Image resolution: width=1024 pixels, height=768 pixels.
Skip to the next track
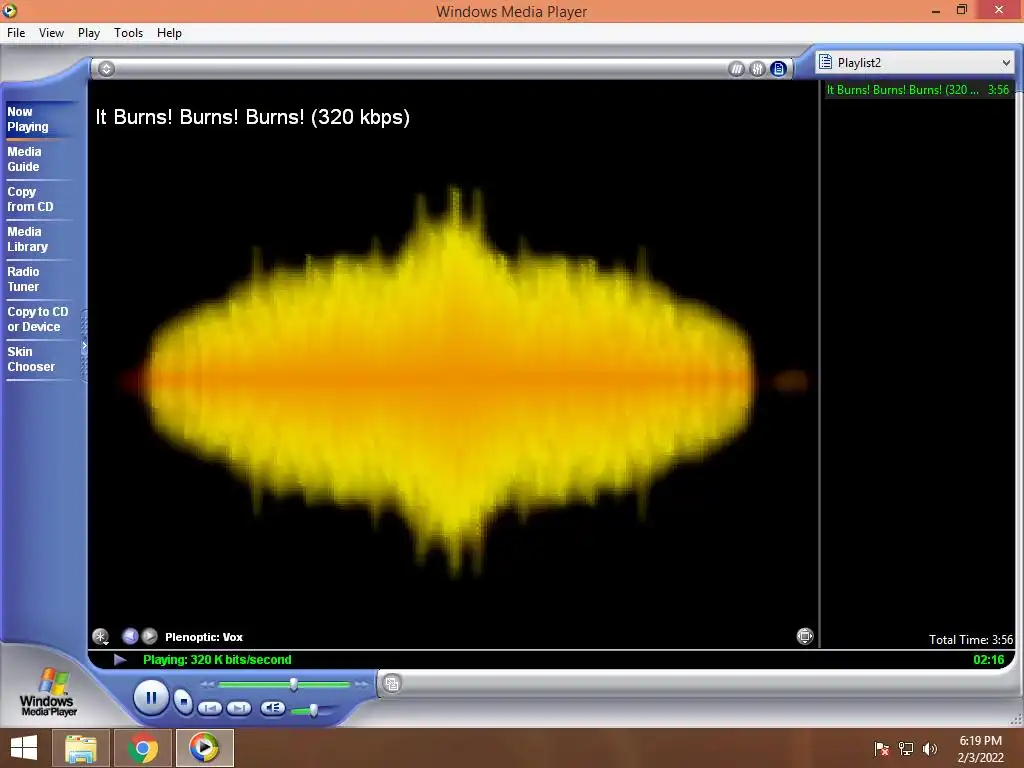tap(239, 708)
